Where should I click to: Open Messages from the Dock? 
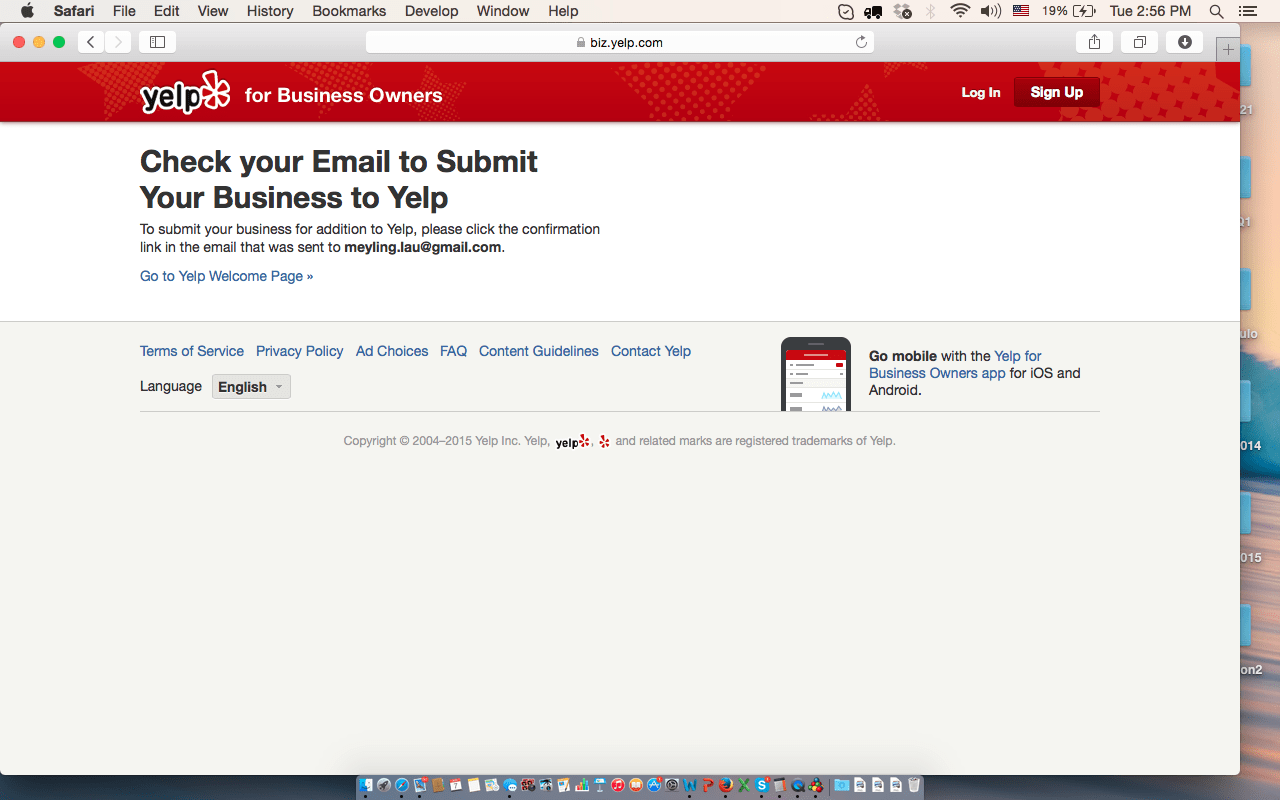click(x=510, y=785)
